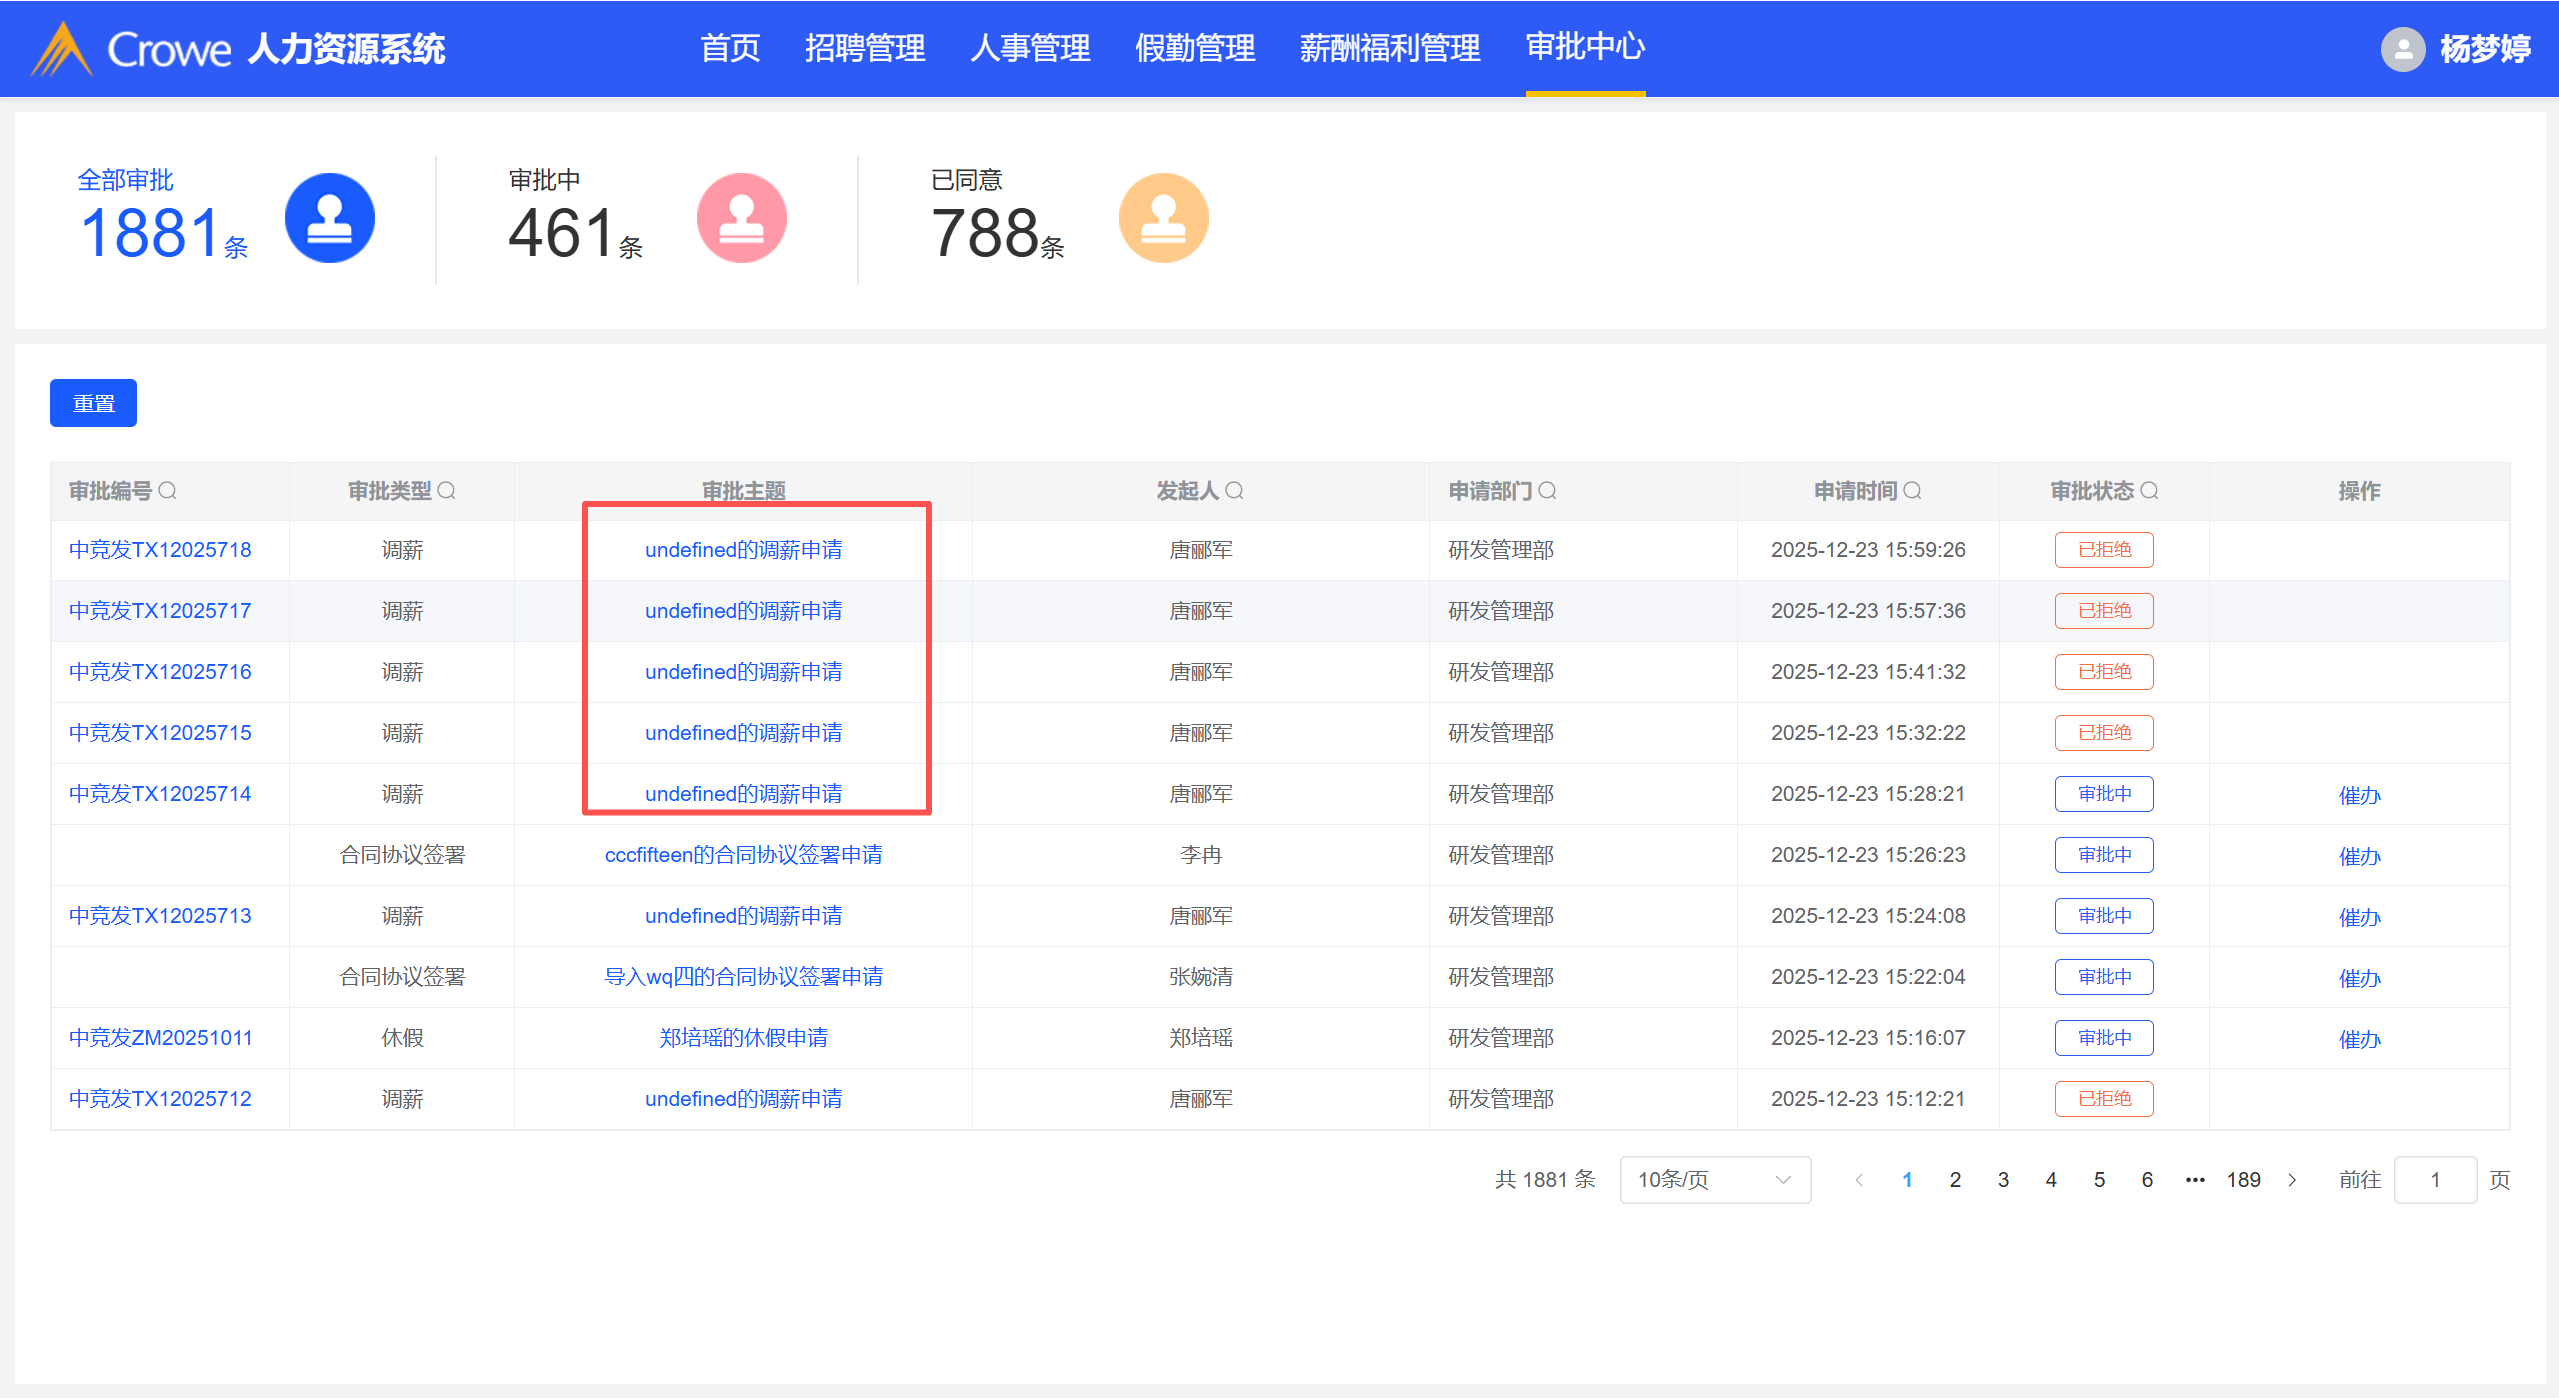Screen dimensions: 2559x1398
Task: Open the 人事管理 menu tab
Action: tap(1030, 48)
